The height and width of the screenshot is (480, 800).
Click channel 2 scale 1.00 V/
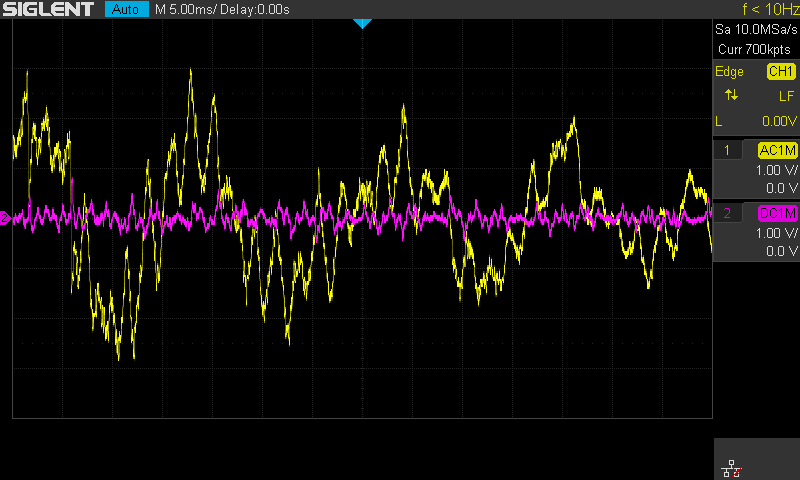click(x=776, y=233)
